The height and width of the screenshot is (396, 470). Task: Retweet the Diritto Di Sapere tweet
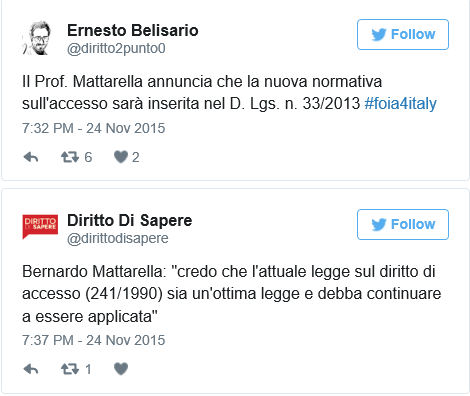70,369
